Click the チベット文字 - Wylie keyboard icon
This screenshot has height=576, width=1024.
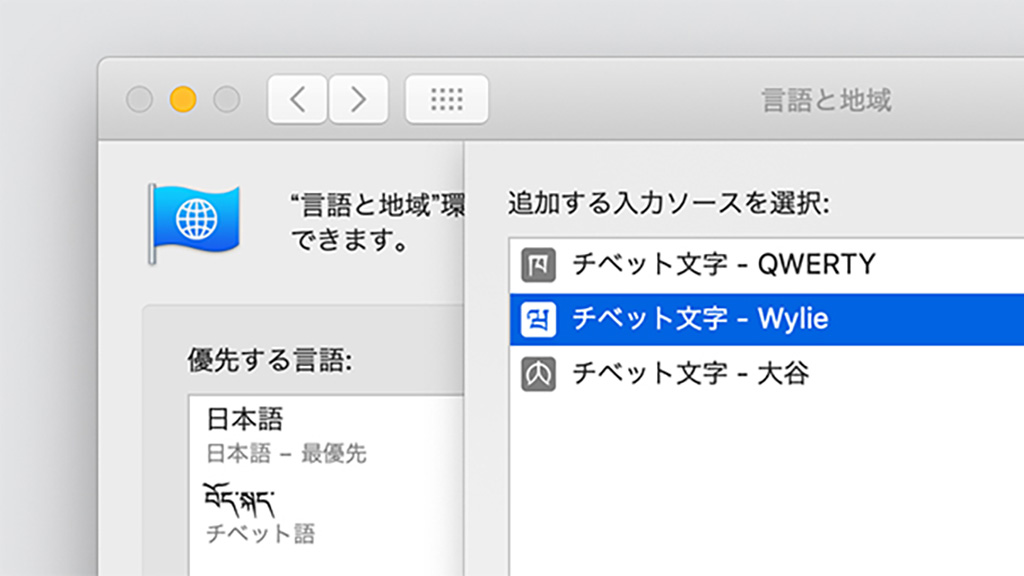point(538,319)
